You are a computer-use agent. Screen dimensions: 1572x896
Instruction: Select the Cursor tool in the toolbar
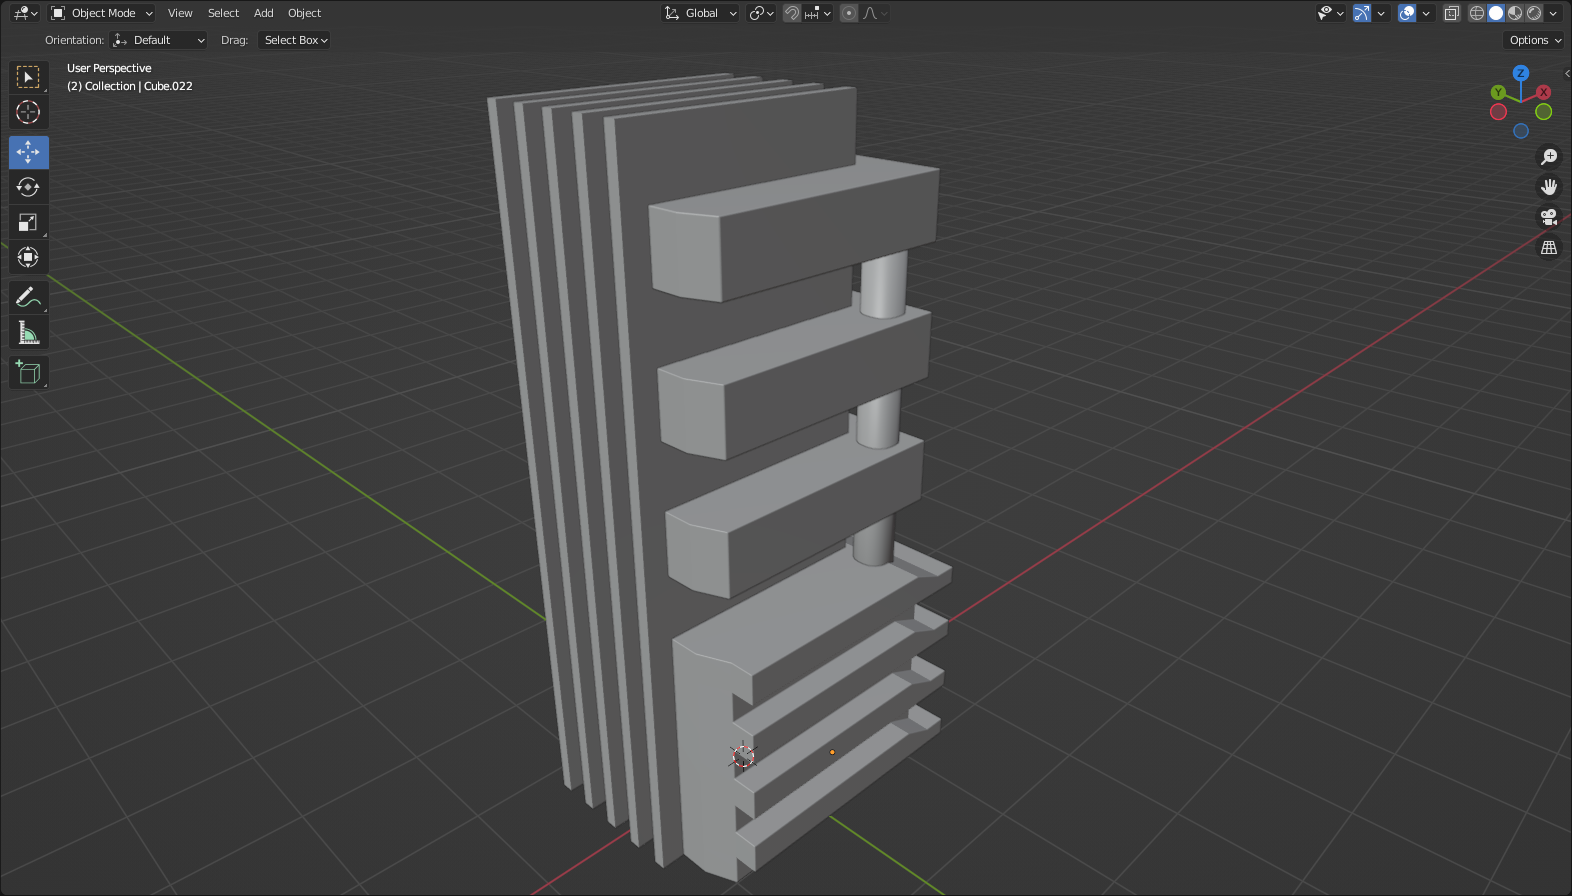[x=28, y=112]
